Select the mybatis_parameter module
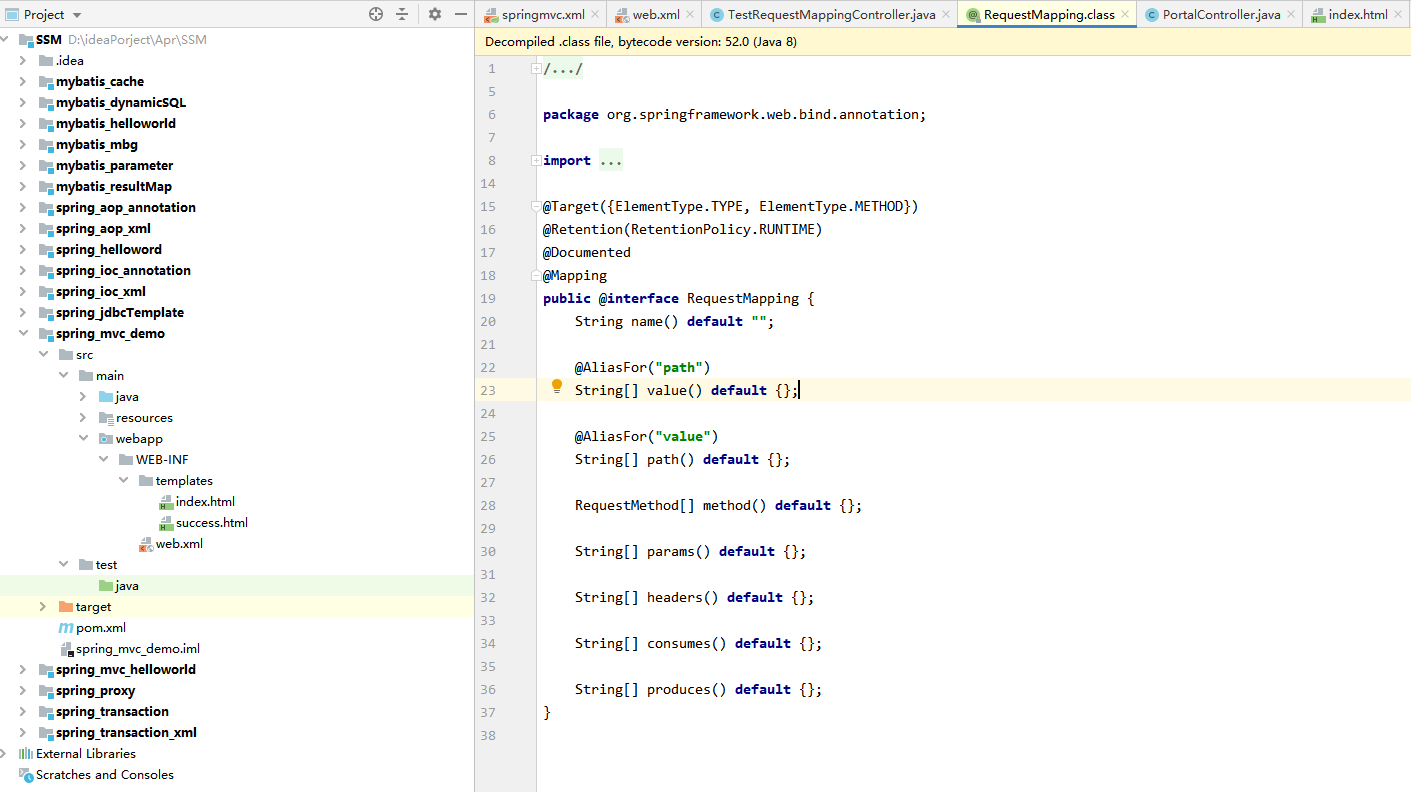 [x=115, y=166]
